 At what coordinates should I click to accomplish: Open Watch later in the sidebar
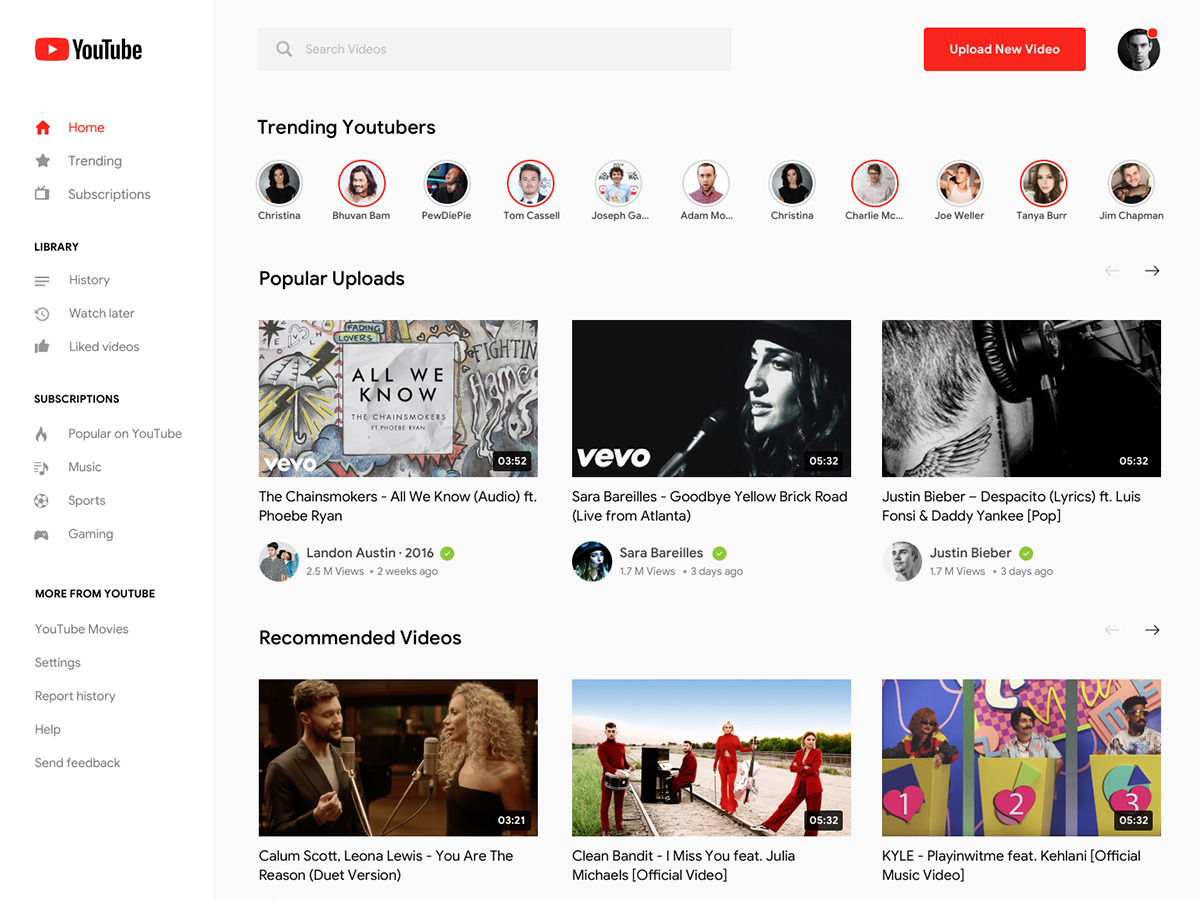point(101,313)
